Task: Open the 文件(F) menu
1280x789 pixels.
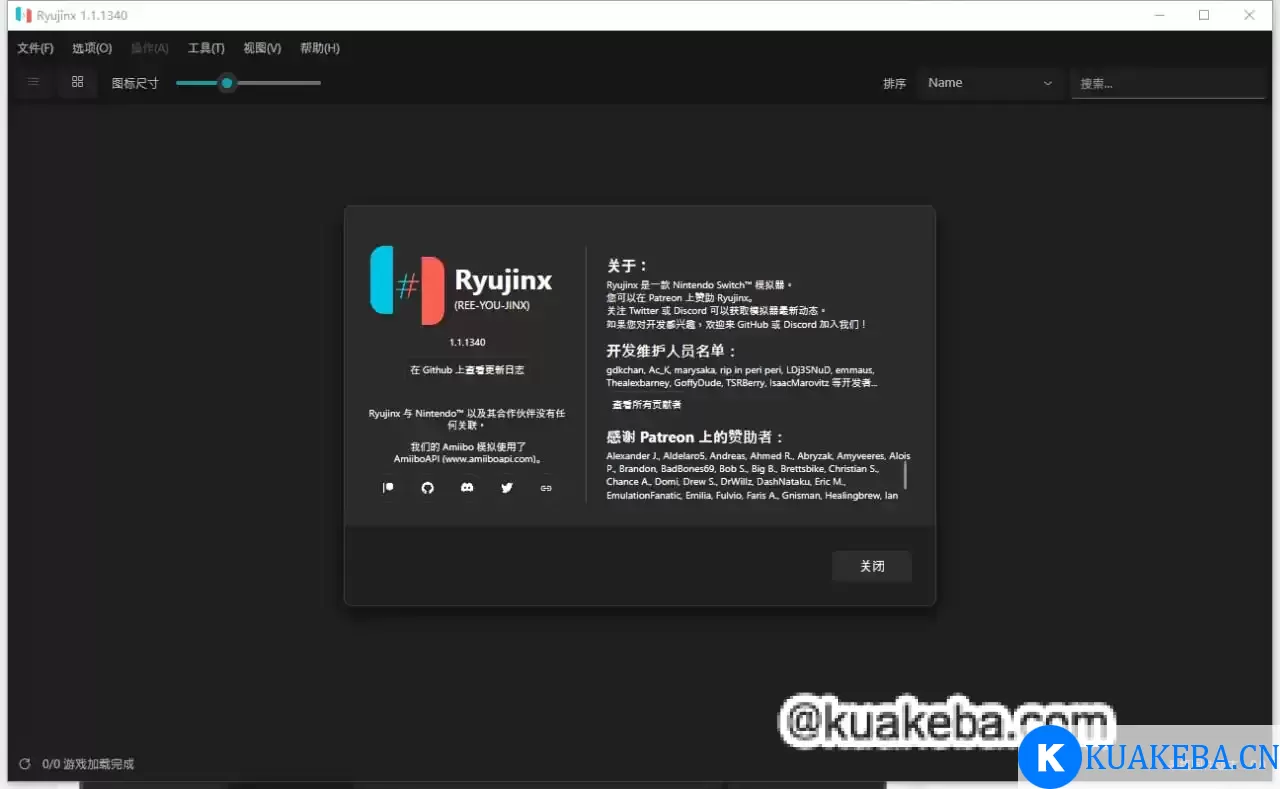Action: [x=36, y=48]
